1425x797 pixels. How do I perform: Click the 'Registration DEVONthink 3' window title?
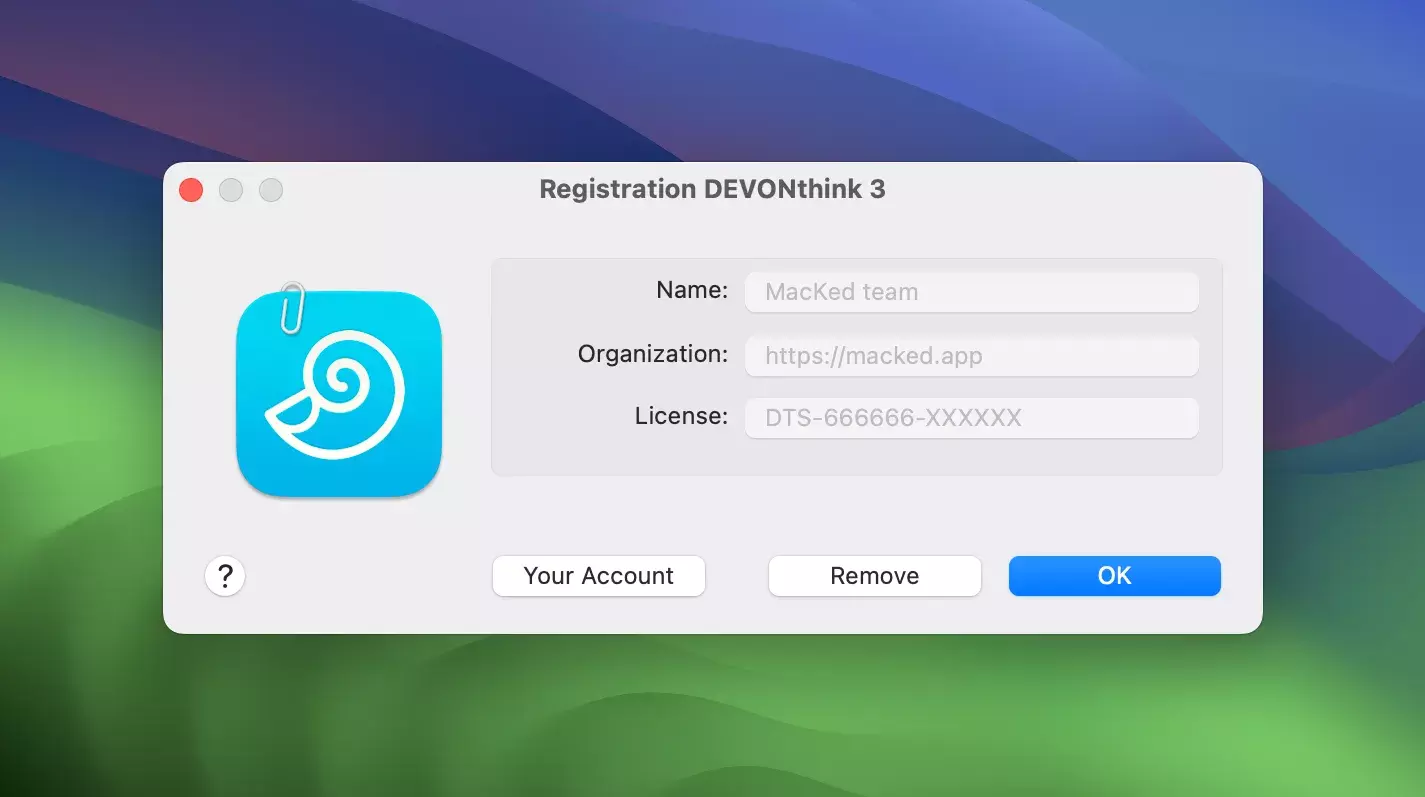click(x=712, y=189)
